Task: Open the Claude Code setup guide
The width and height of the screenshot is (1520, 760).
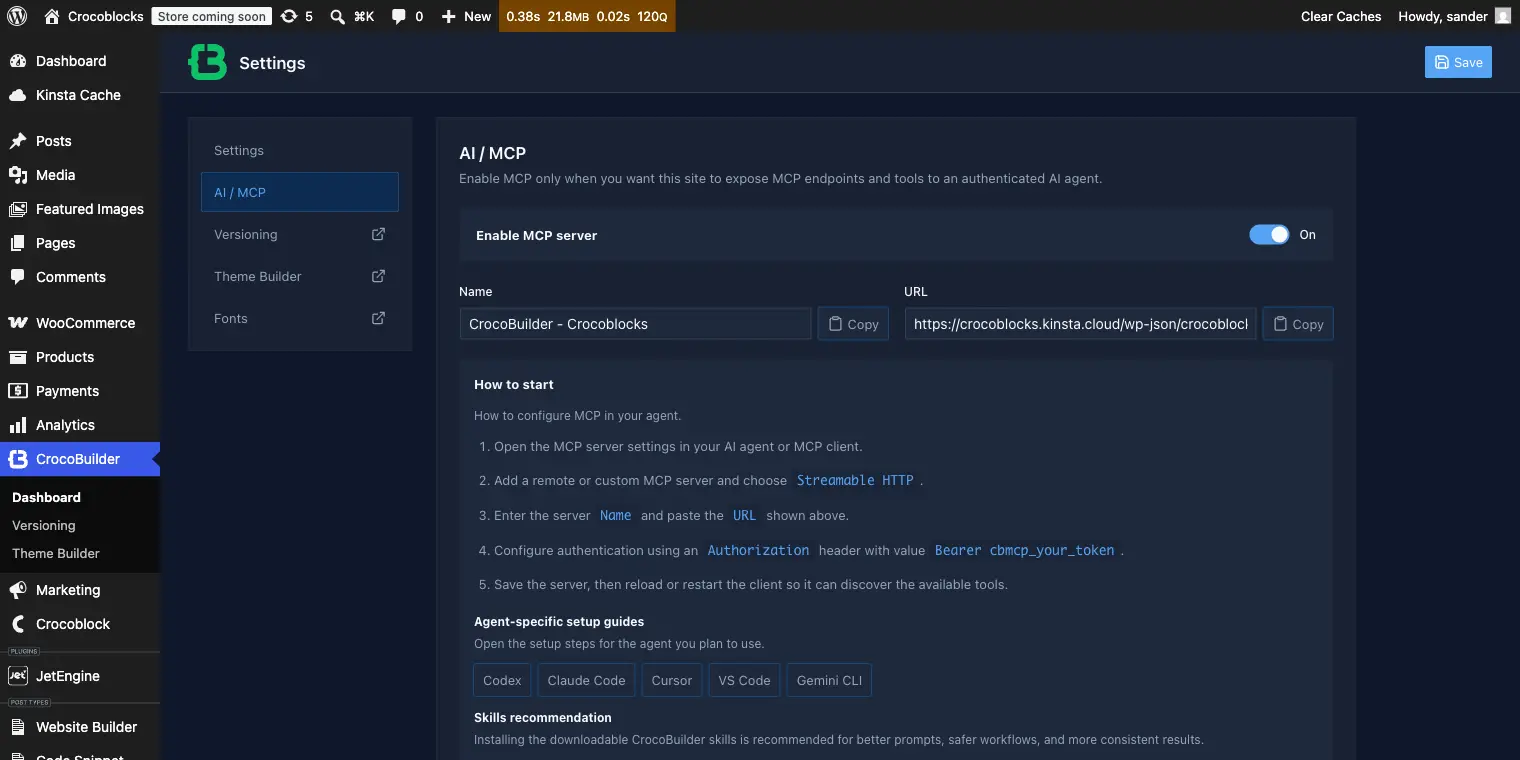Action: coord(586,680)
